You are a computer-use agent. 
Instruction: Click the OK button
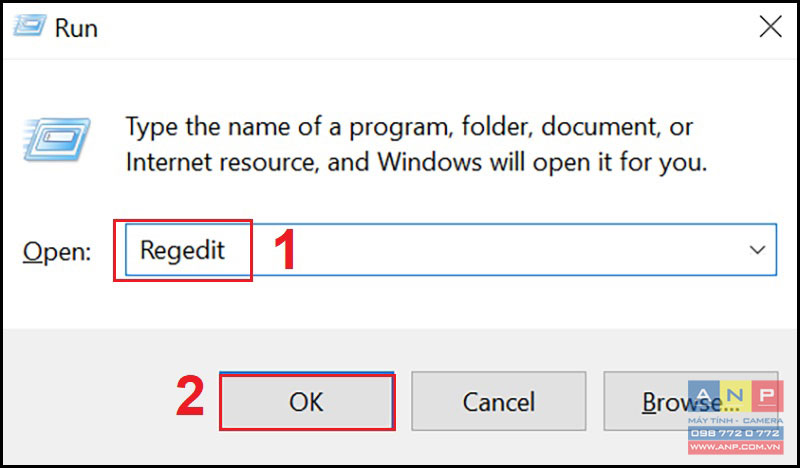pos(307,401)
